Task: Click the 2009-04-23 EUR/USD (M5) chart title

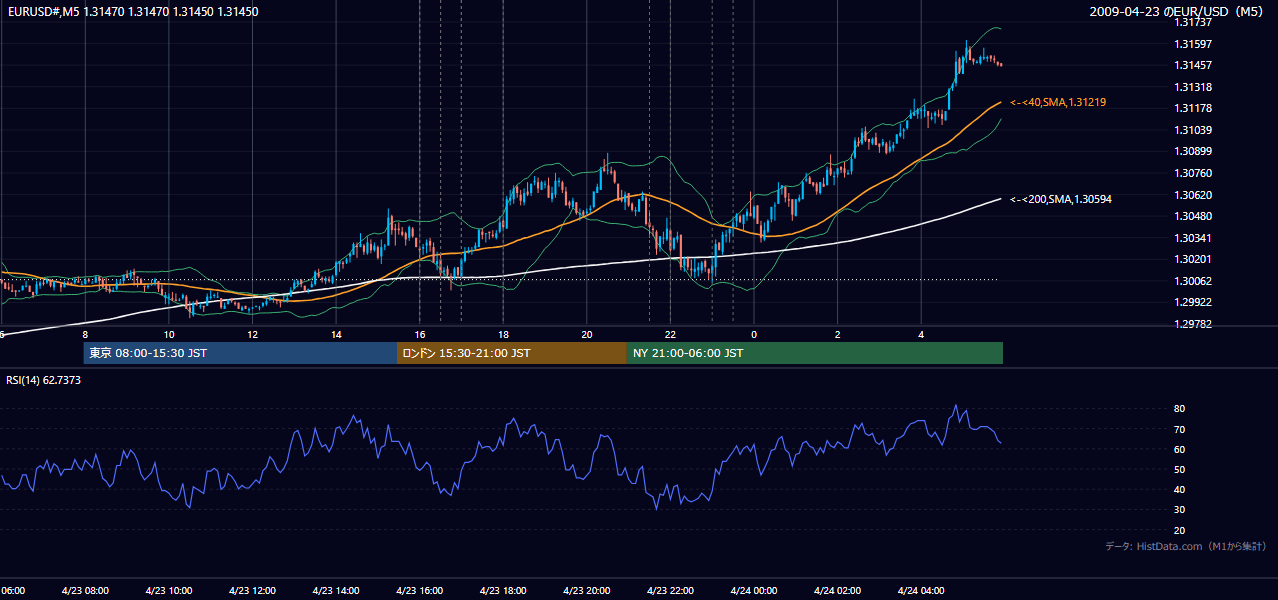Action: click(x=1176, y=12)
